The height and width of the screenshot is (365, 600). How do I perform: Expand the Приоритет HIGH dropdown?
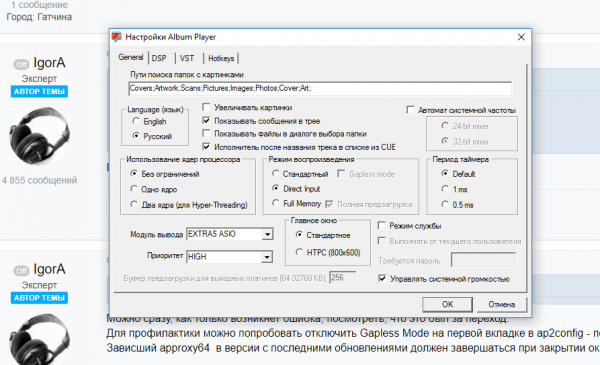pyautogui.click(x=267, y=257)
